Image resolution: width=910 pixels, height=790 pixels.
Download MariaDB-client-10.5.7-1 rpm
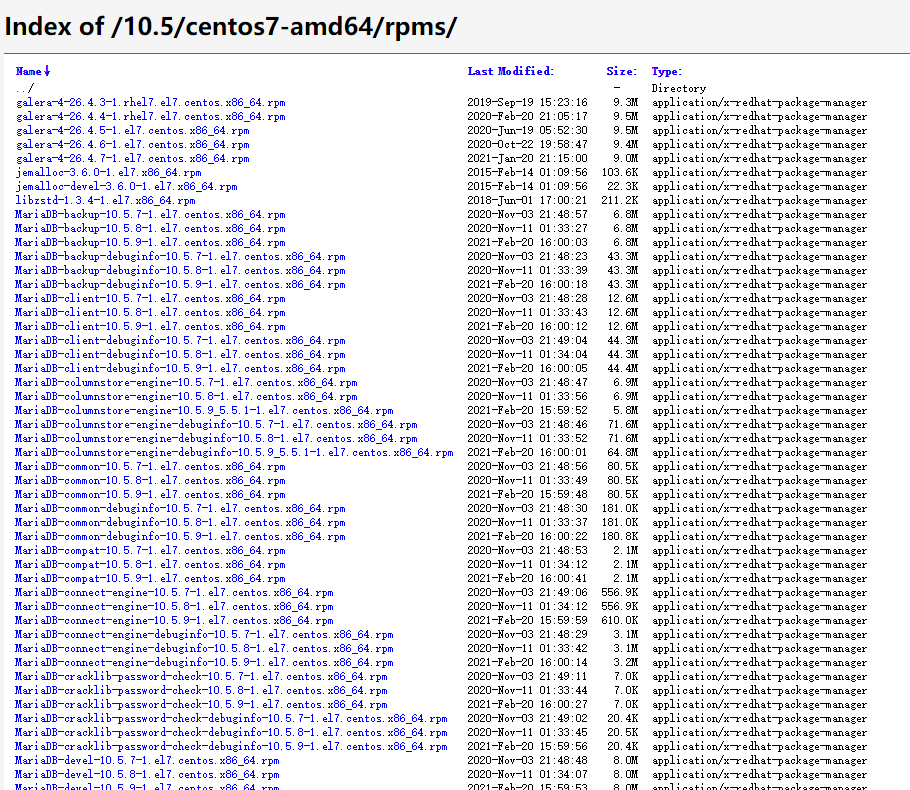click(150, 298)
